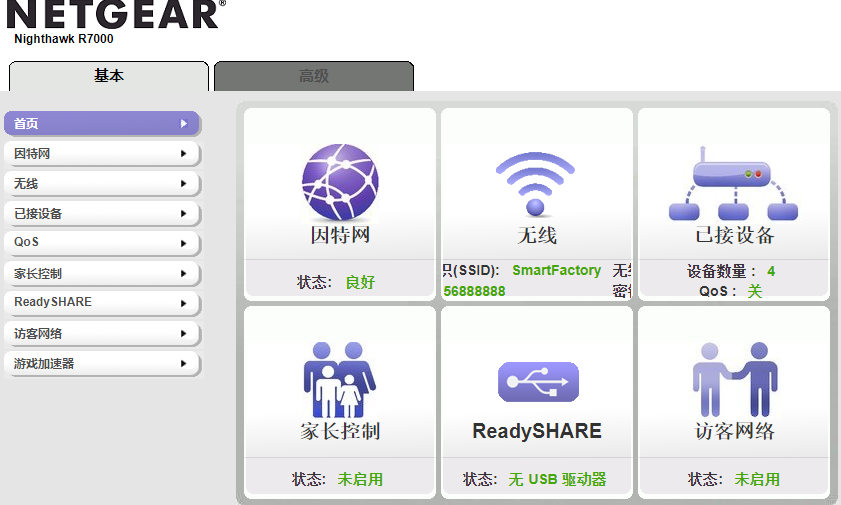Click the 56888888 wireless value
This screenshot has height=505, width=841.
coord(474,291)
